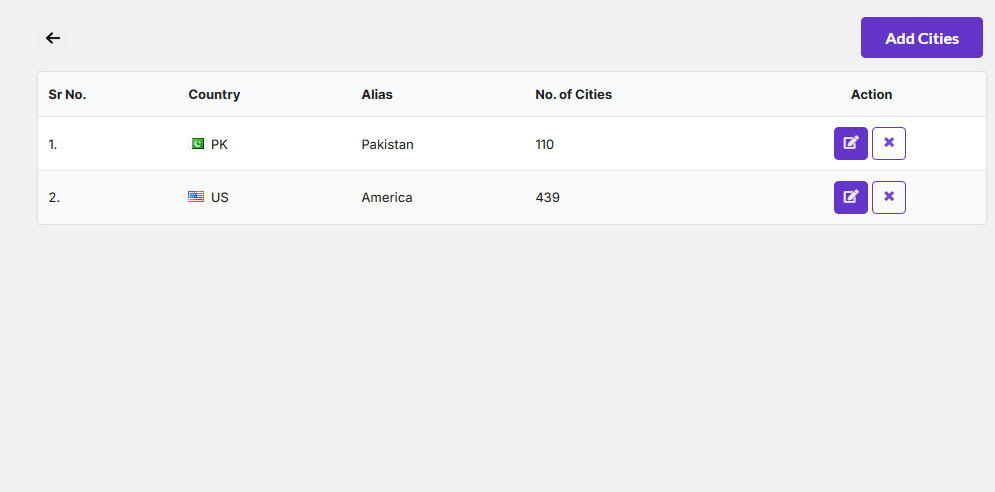The image size is (995, 492).
Task: Remove the America row with X icon
Action: (x=888, y=197)
